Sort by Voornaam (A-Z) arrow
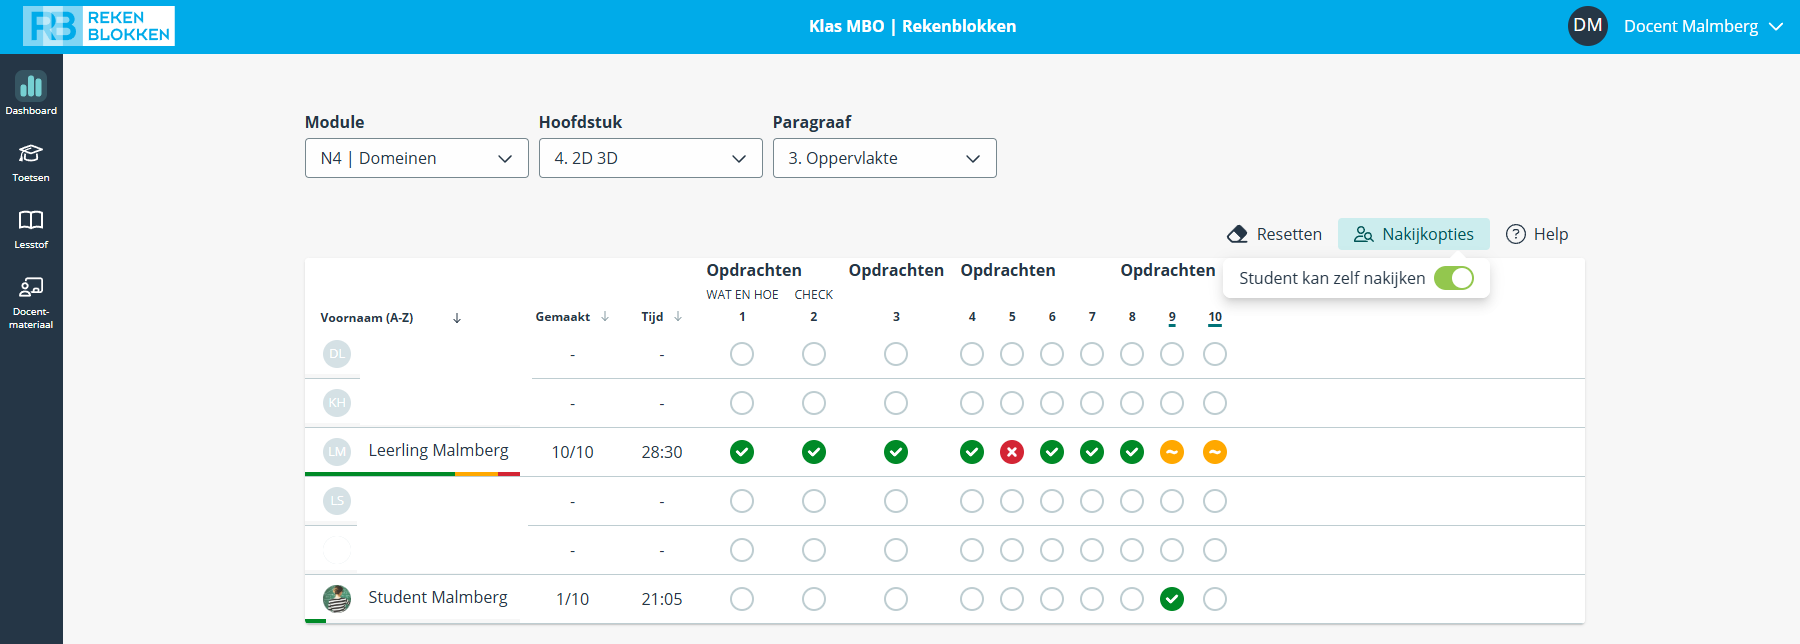1800x644 pixels. (x=457, y=318)
